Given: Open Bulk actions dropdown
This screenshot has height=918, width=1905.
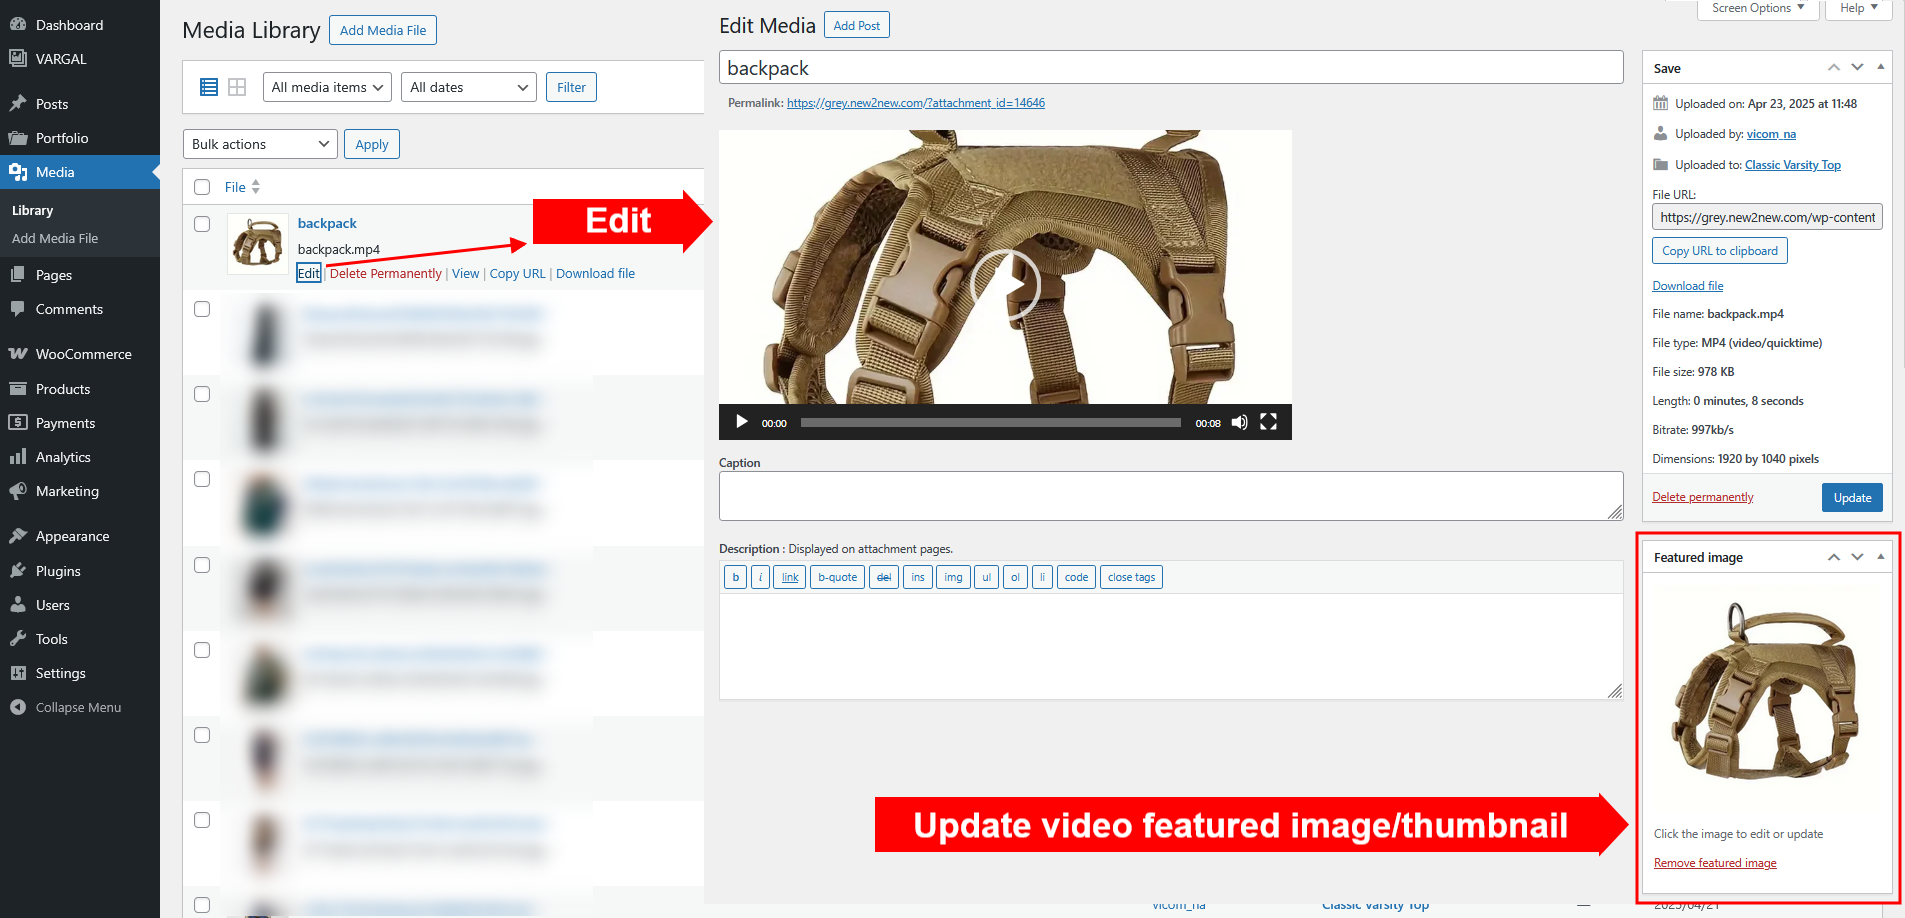Looking at the screenshot, I should tap(260, 144).
